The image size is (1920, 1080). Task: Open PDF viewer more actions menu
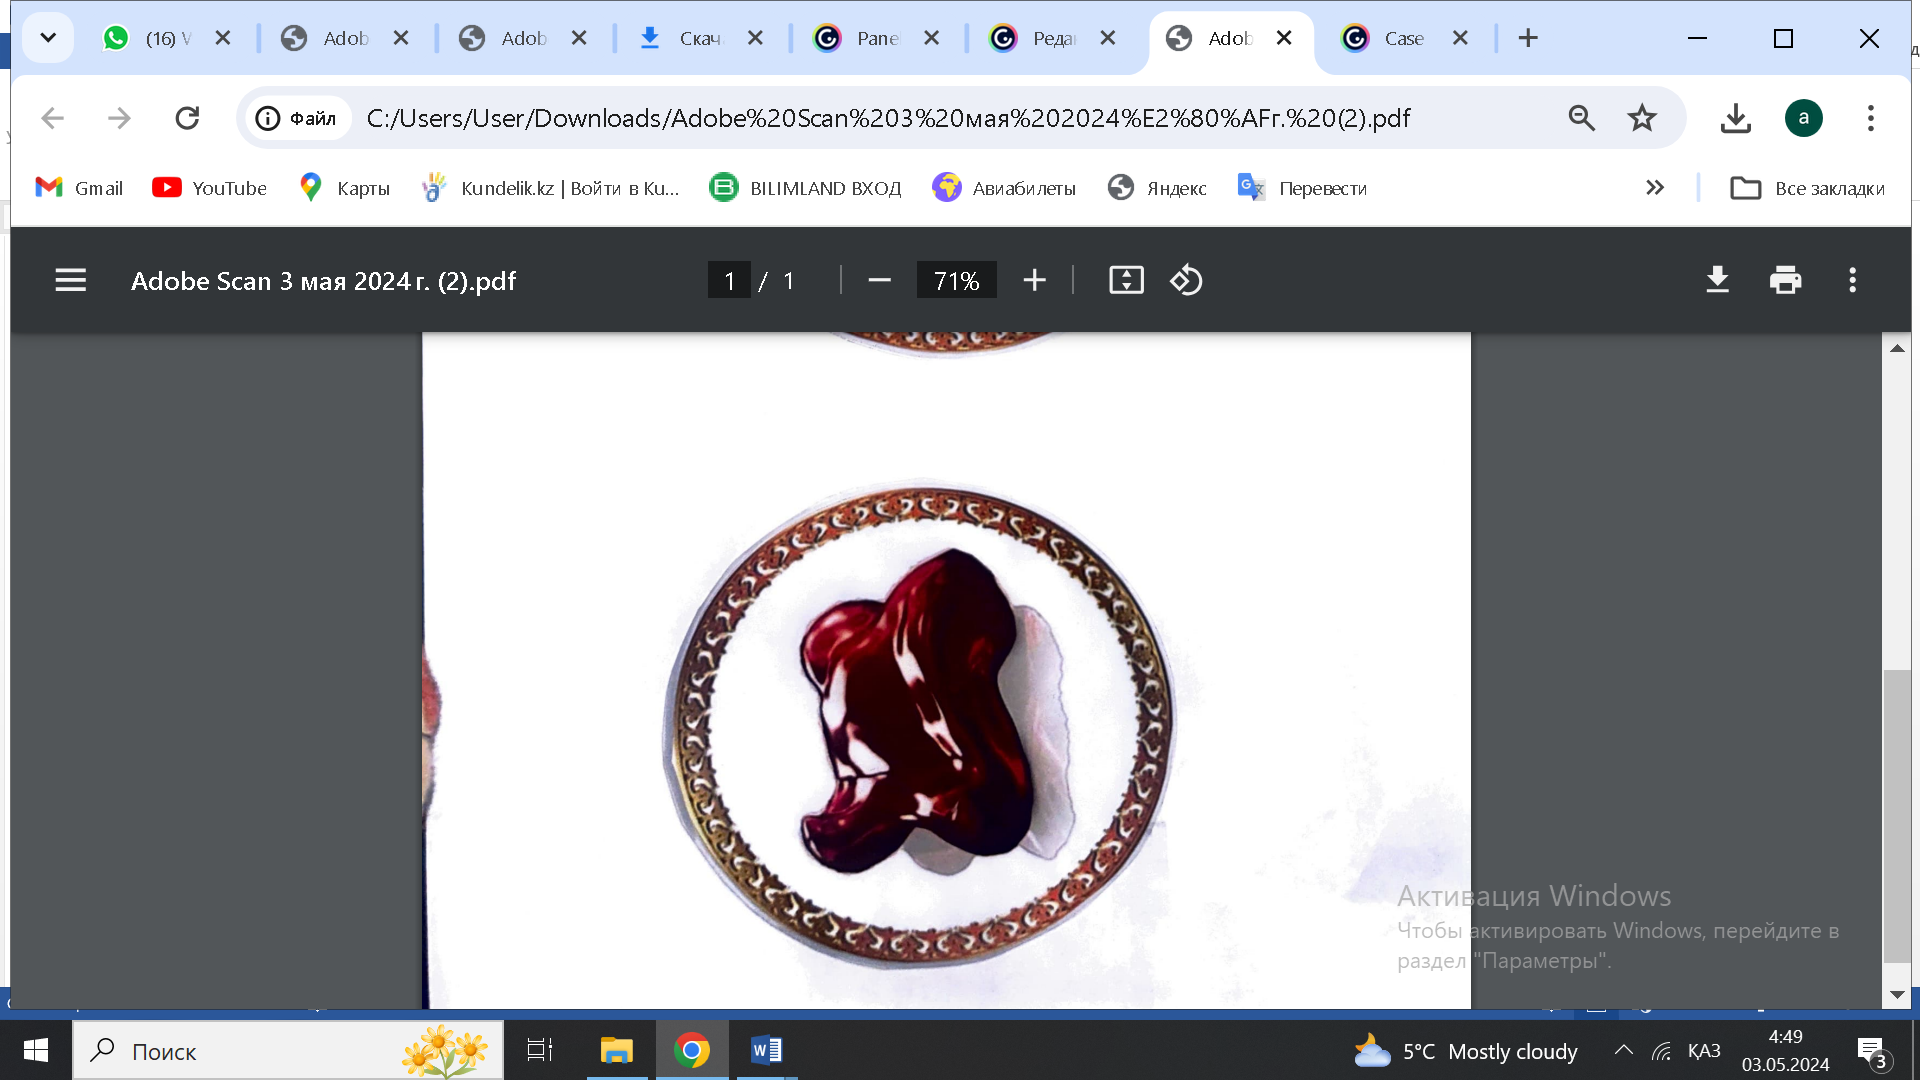1852,281
